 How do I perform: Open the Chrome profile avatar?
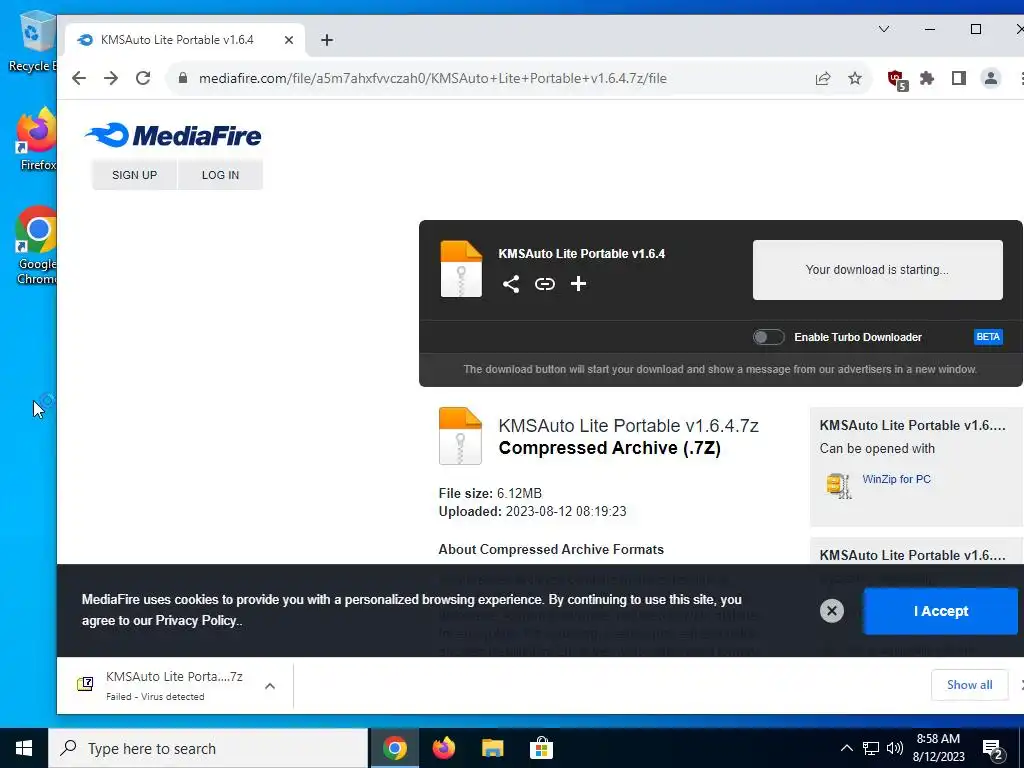click(991, 78)
